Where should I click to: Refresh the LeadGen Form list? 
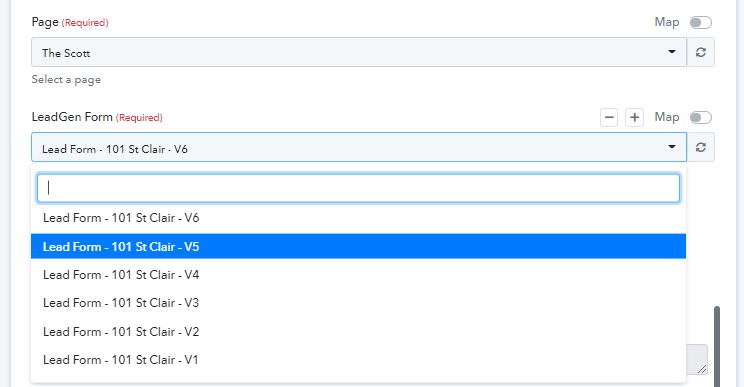[701, 147]
